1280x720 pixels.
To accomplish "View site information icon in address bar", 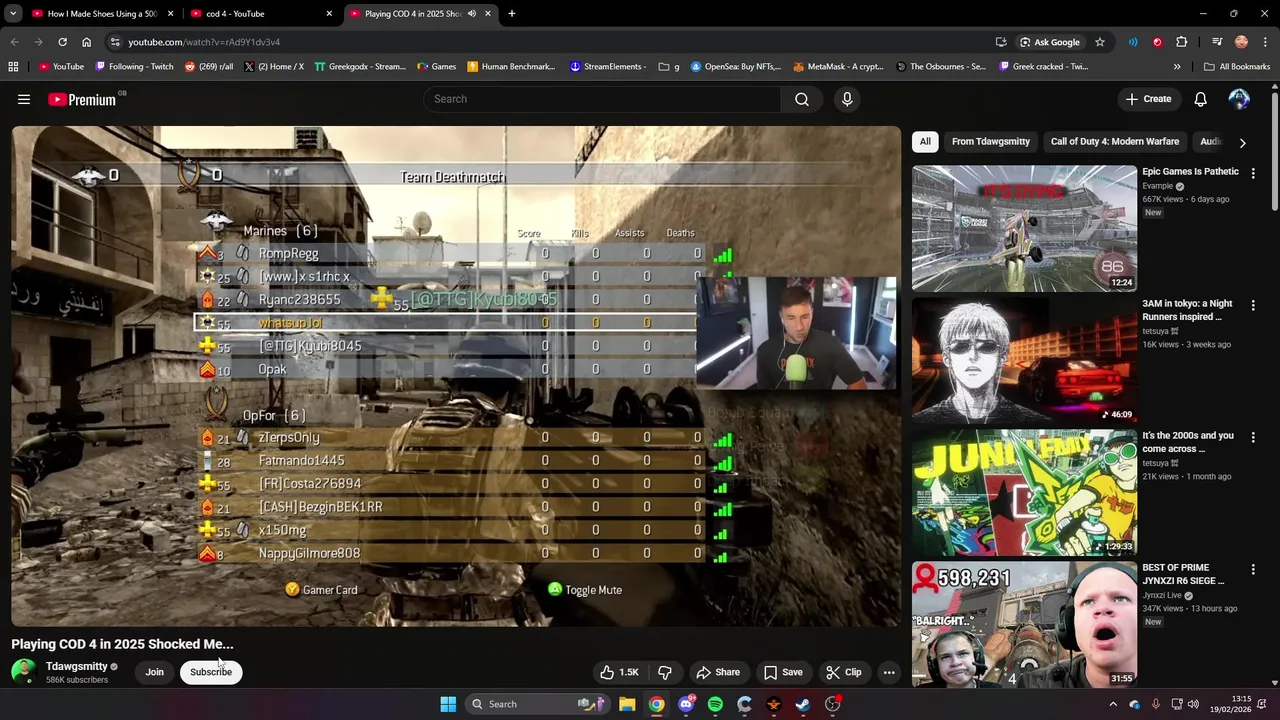I will pos(116,42).
